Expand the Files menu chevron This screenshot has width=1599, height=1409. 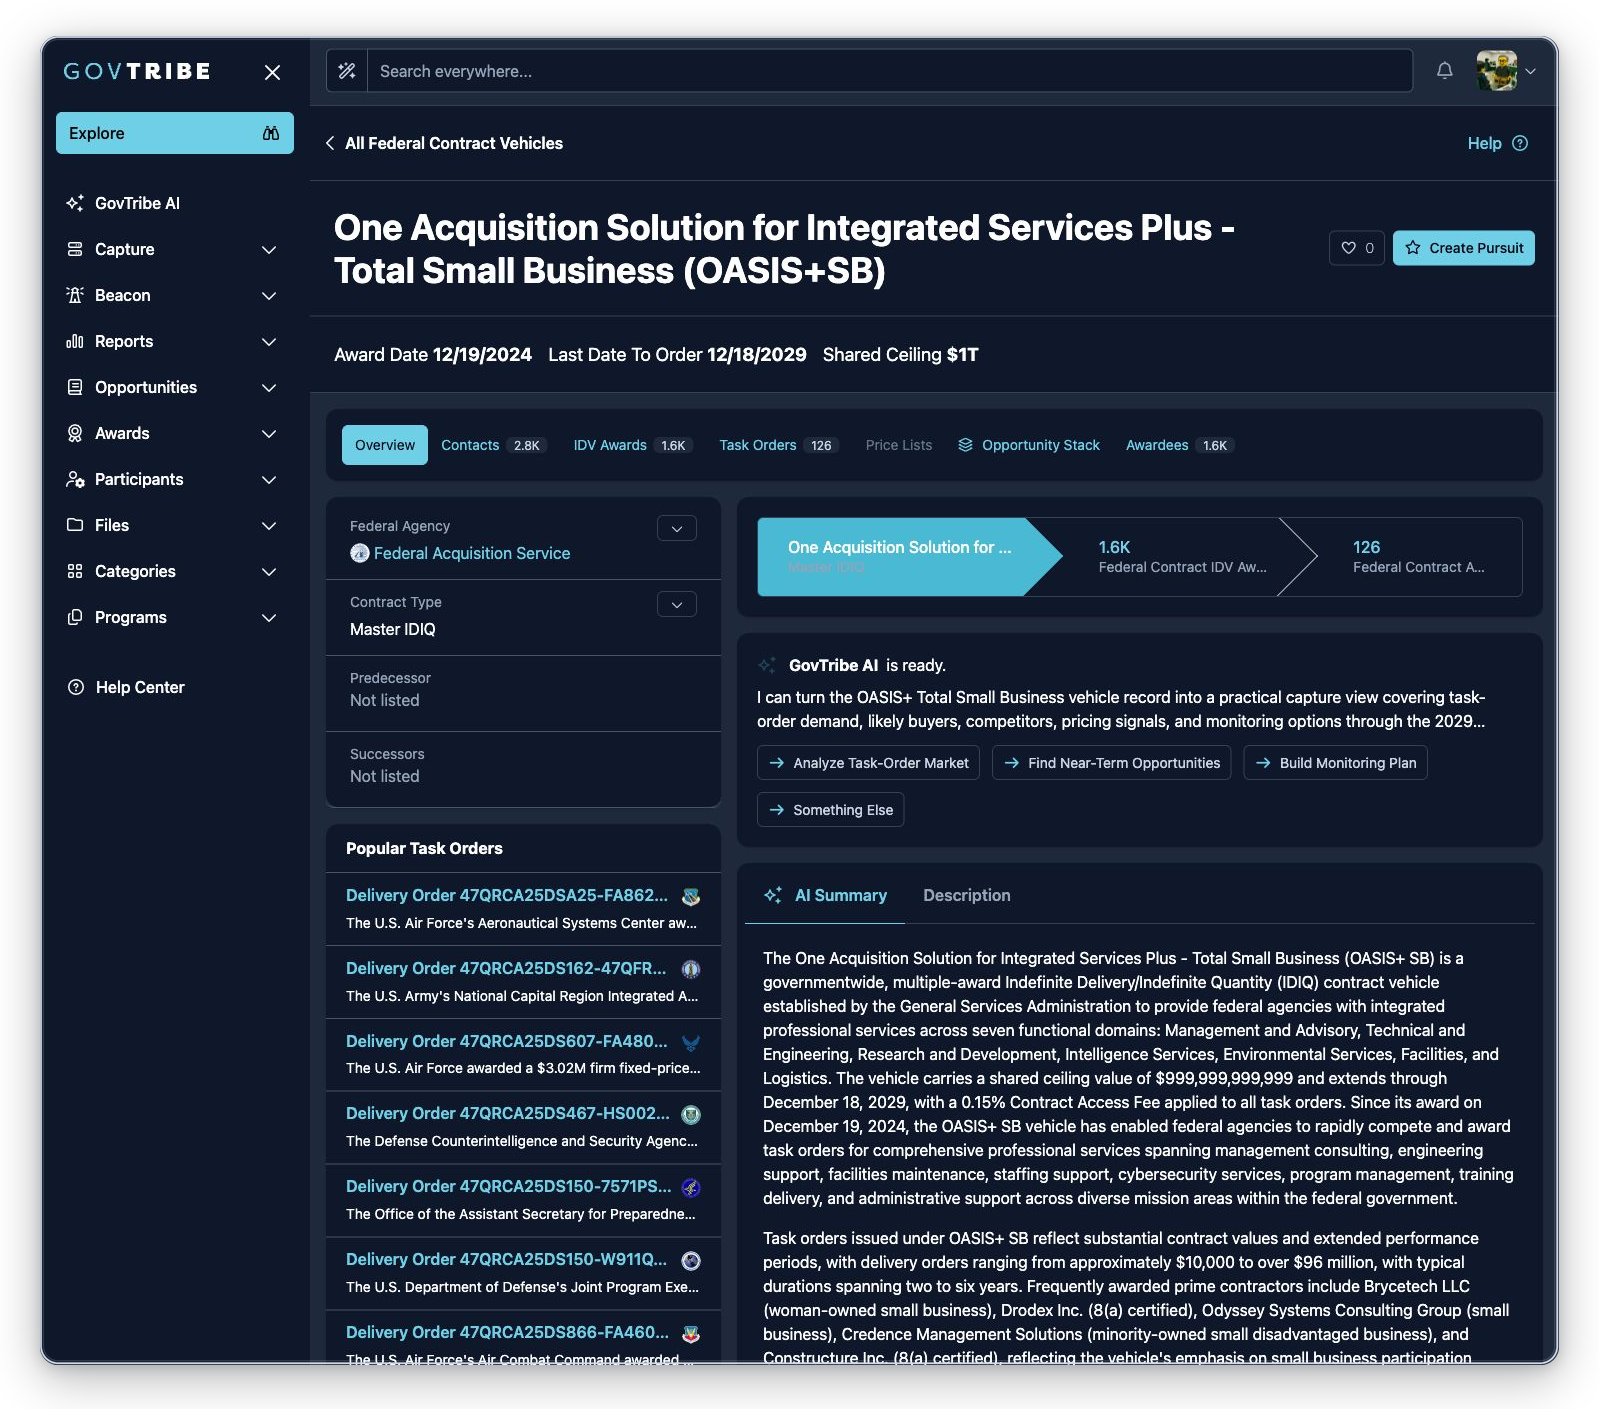pos(269,525)
